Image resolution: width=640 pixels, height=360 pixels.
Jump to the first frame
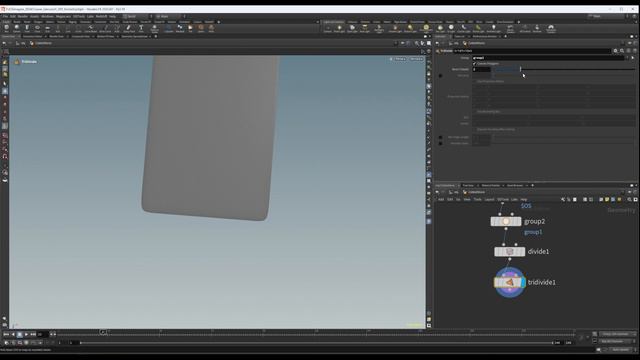(x=6, y=334)
